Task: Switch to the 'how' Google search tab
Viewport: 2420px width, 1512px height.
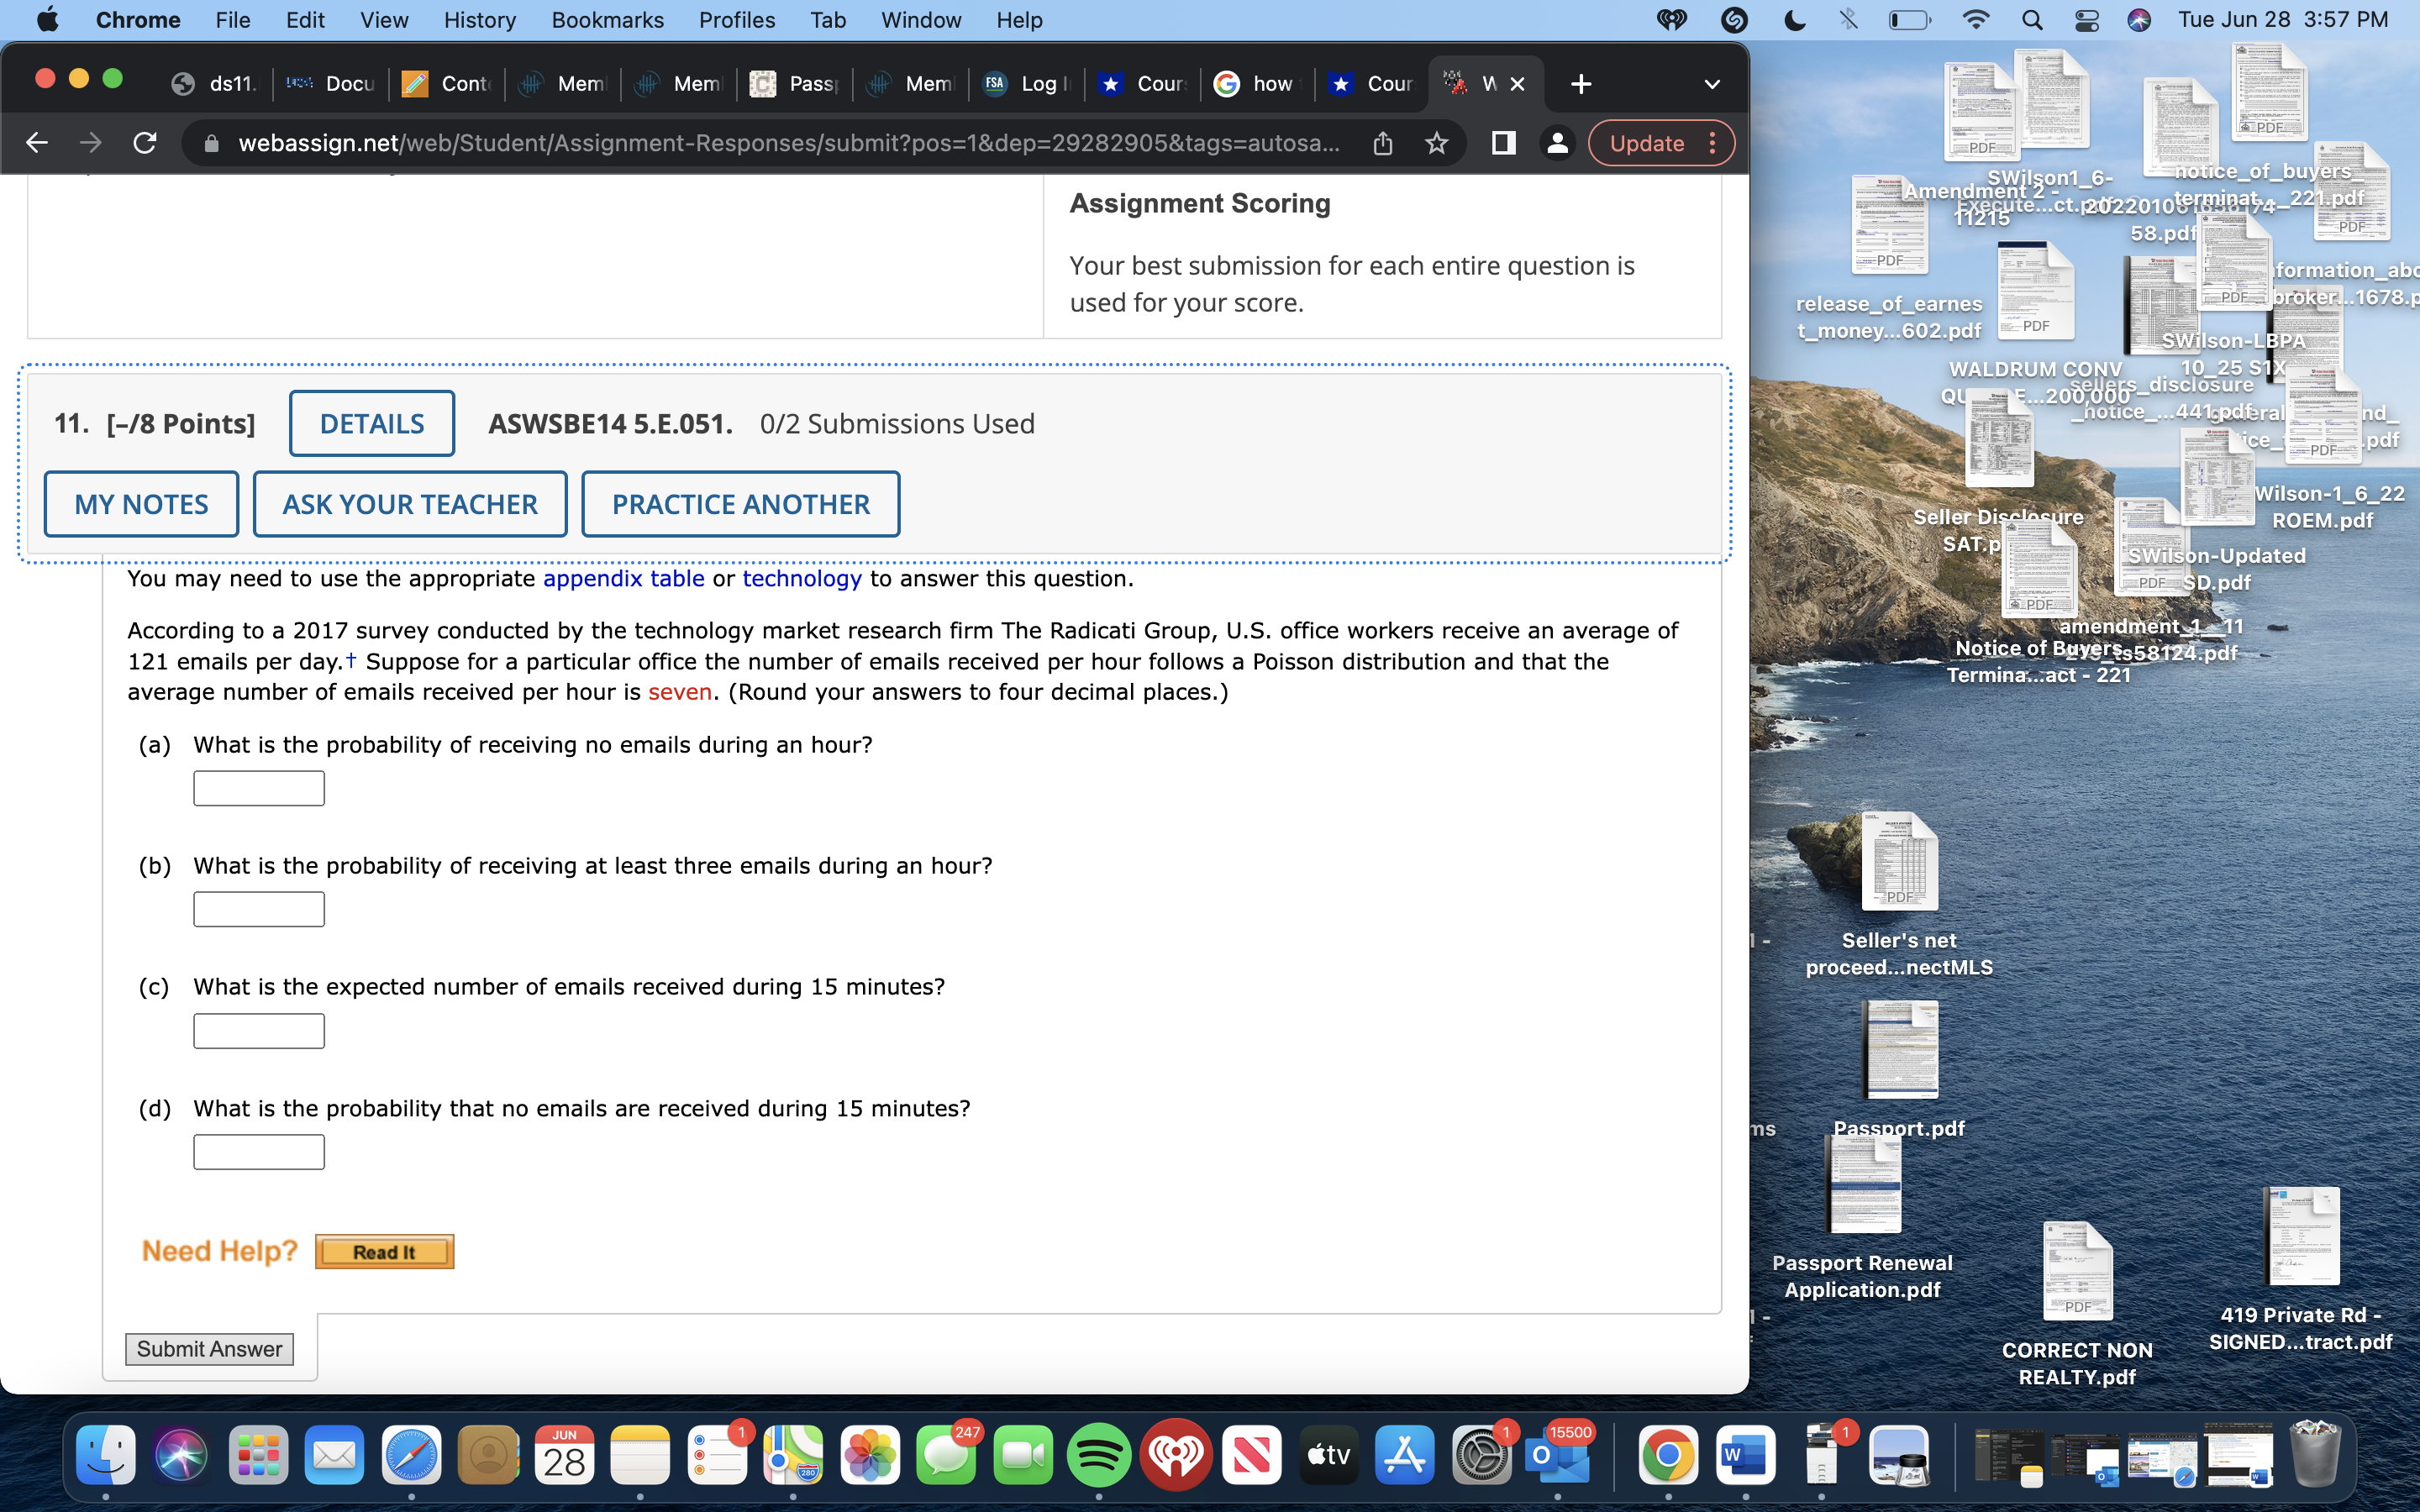Action: tap(1255, 84)
